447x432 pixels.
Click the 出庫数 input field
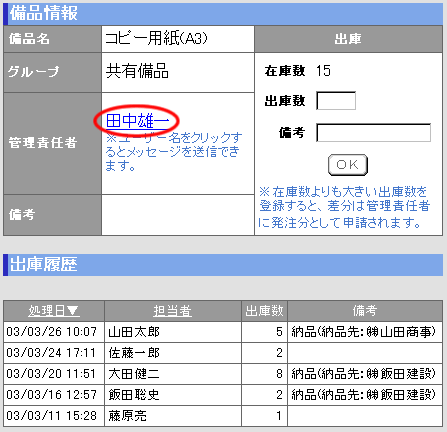(x=336, y=101)
